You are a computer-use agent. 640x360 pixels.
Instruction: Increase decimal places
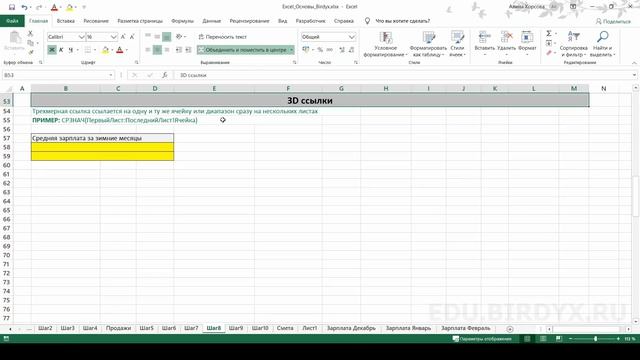342,50
